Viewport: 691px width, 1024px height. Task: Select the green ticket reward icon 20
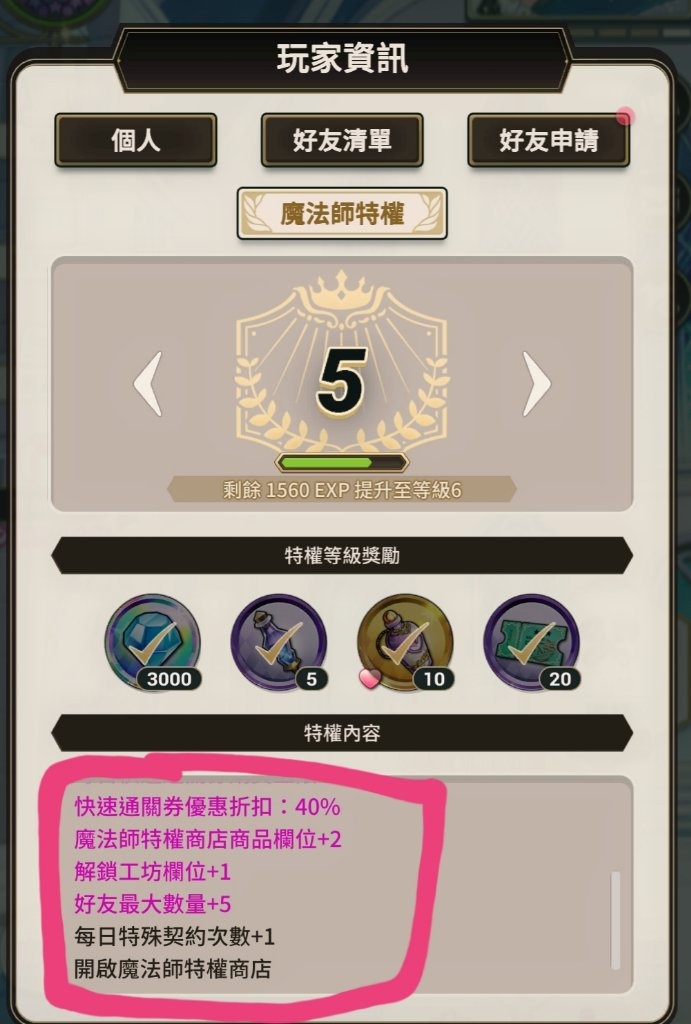(x=532, y=642)
